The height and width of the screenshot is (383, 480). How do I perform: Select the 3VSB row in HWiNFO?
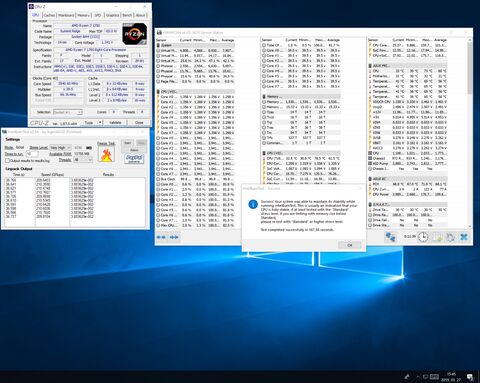click(x=408, y=138)
